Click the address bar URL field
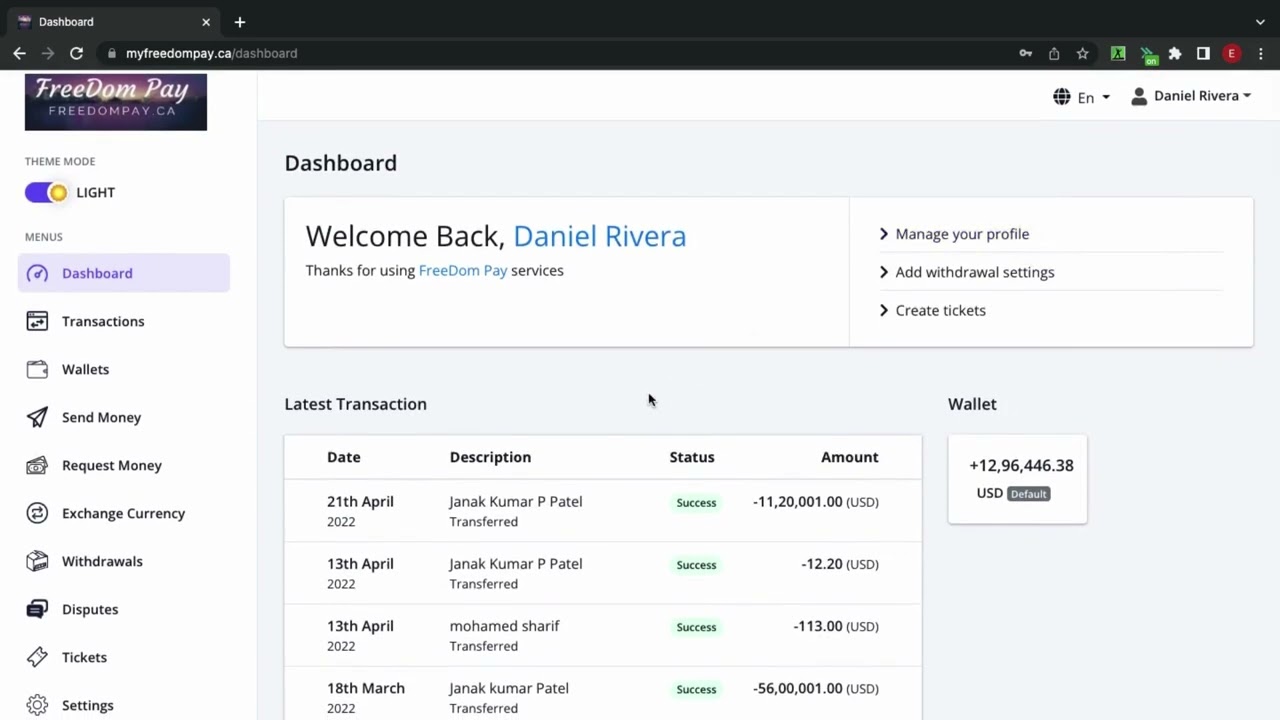This screenshot has height=720, width=1280. [560, 53]
